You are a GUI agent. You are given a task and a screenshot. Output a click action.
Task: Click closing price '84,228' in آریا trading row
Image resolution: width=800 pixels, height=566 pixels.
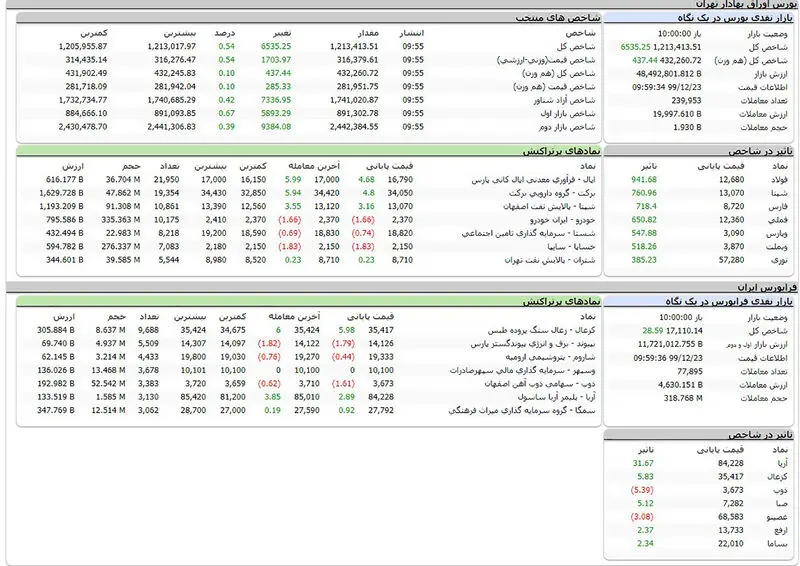tap(381, 397)
